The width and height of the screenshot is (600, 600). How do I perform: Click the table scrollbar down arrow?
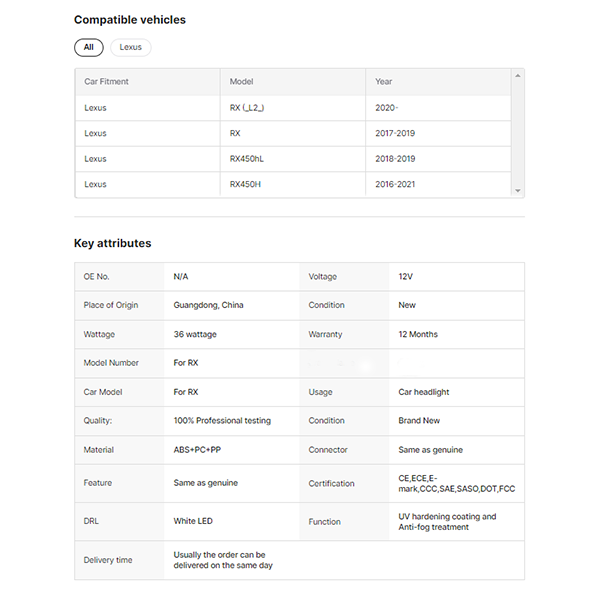[517, 190]
